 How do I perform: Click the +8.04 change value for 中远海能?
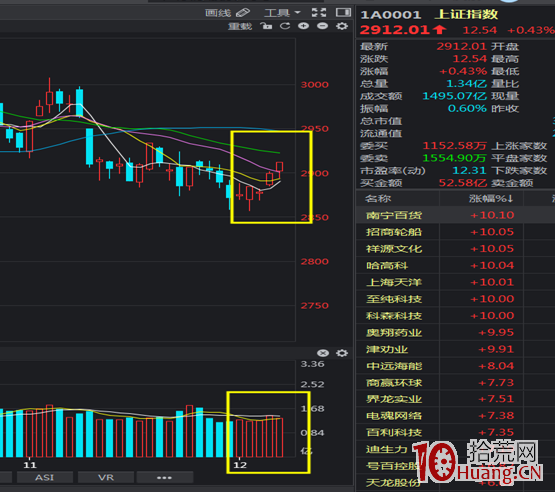point(496,366)
